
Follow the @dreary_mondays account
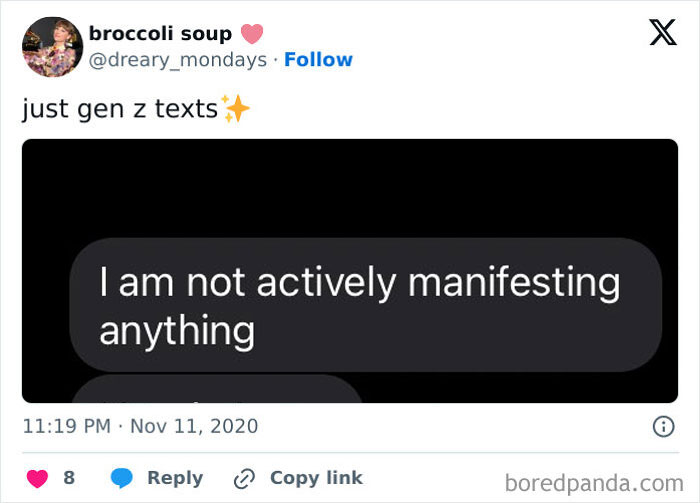pos(318,60)
